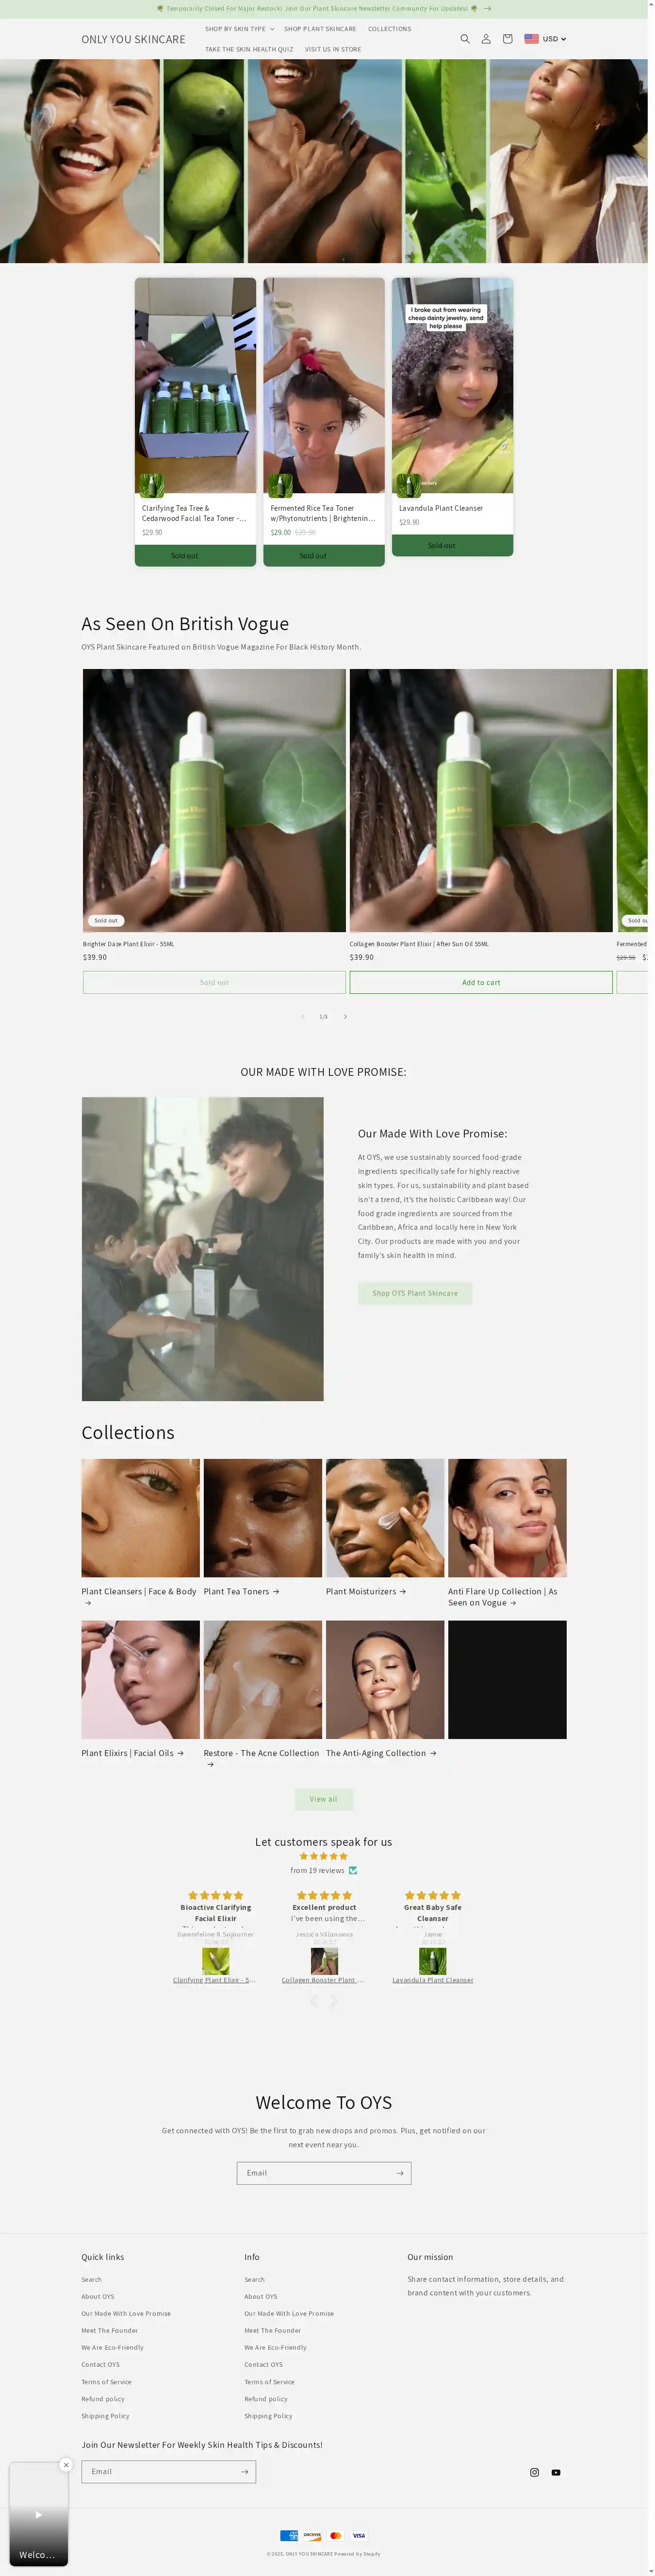Image resolution: width=655 pixels, height=2576 pixels.
Task: Click the Shop OYS Plant Skincare button
Action: [415, 1293]
